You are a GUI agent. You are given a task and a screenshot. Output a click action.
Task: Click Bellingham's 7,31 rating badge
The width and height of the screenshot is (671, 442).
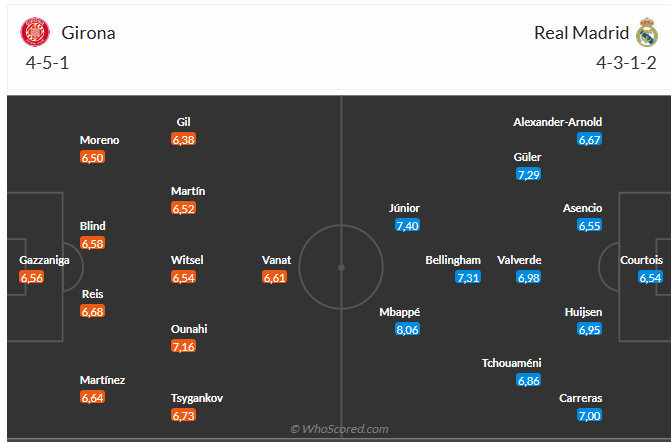(468, 277)
